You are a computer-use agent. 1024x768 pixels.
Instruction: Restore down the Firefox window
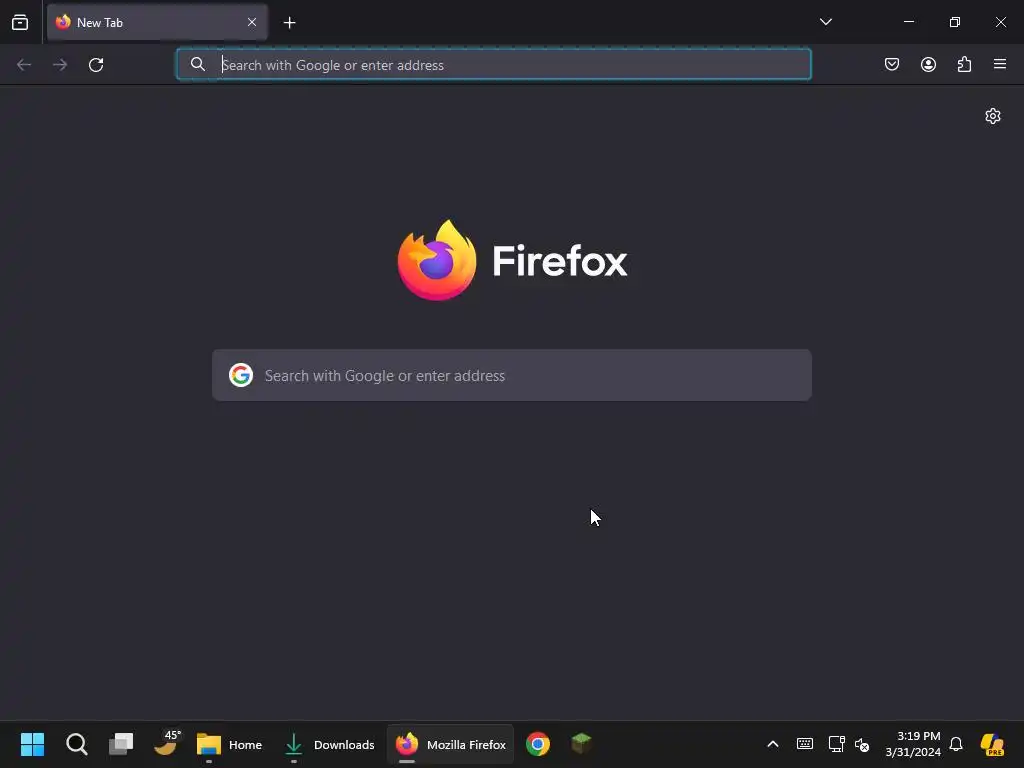[x=955, y=22]
